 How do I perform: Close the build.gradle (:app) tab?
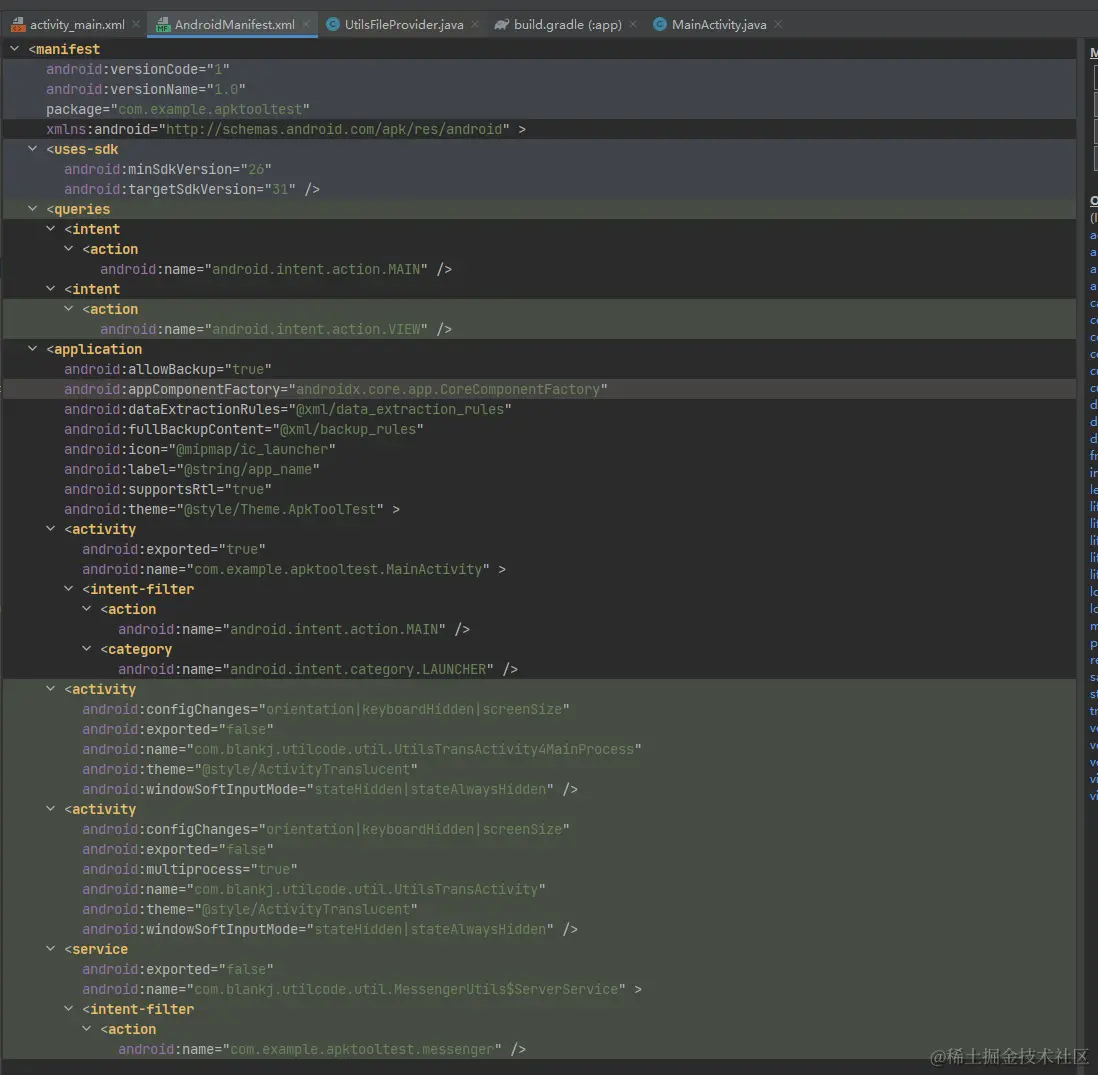point(633,25)
